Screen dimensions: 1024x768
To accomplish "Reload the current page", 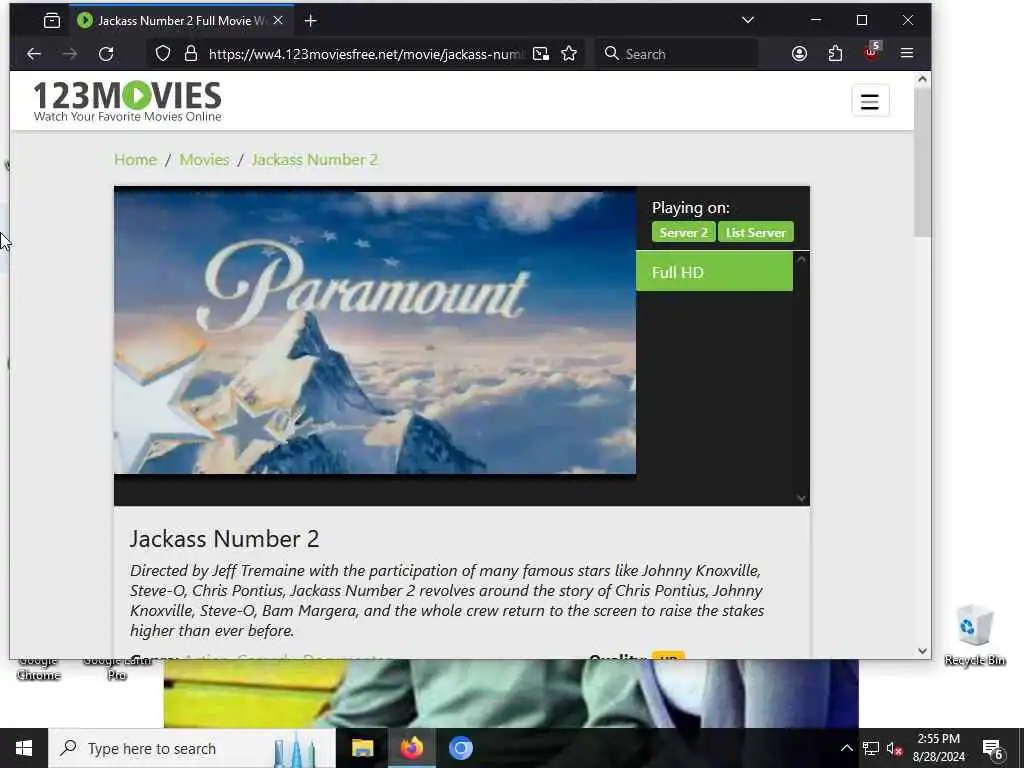I will 106,54.
